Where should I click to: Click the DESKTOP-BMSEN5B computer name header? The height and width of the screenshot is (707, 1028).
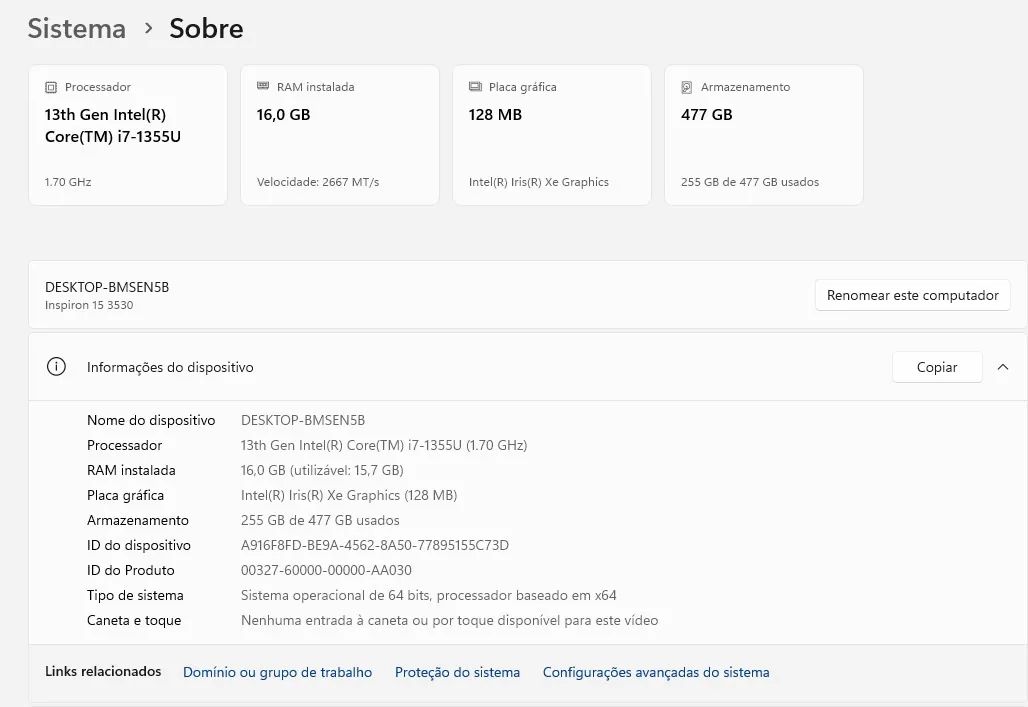107,287
